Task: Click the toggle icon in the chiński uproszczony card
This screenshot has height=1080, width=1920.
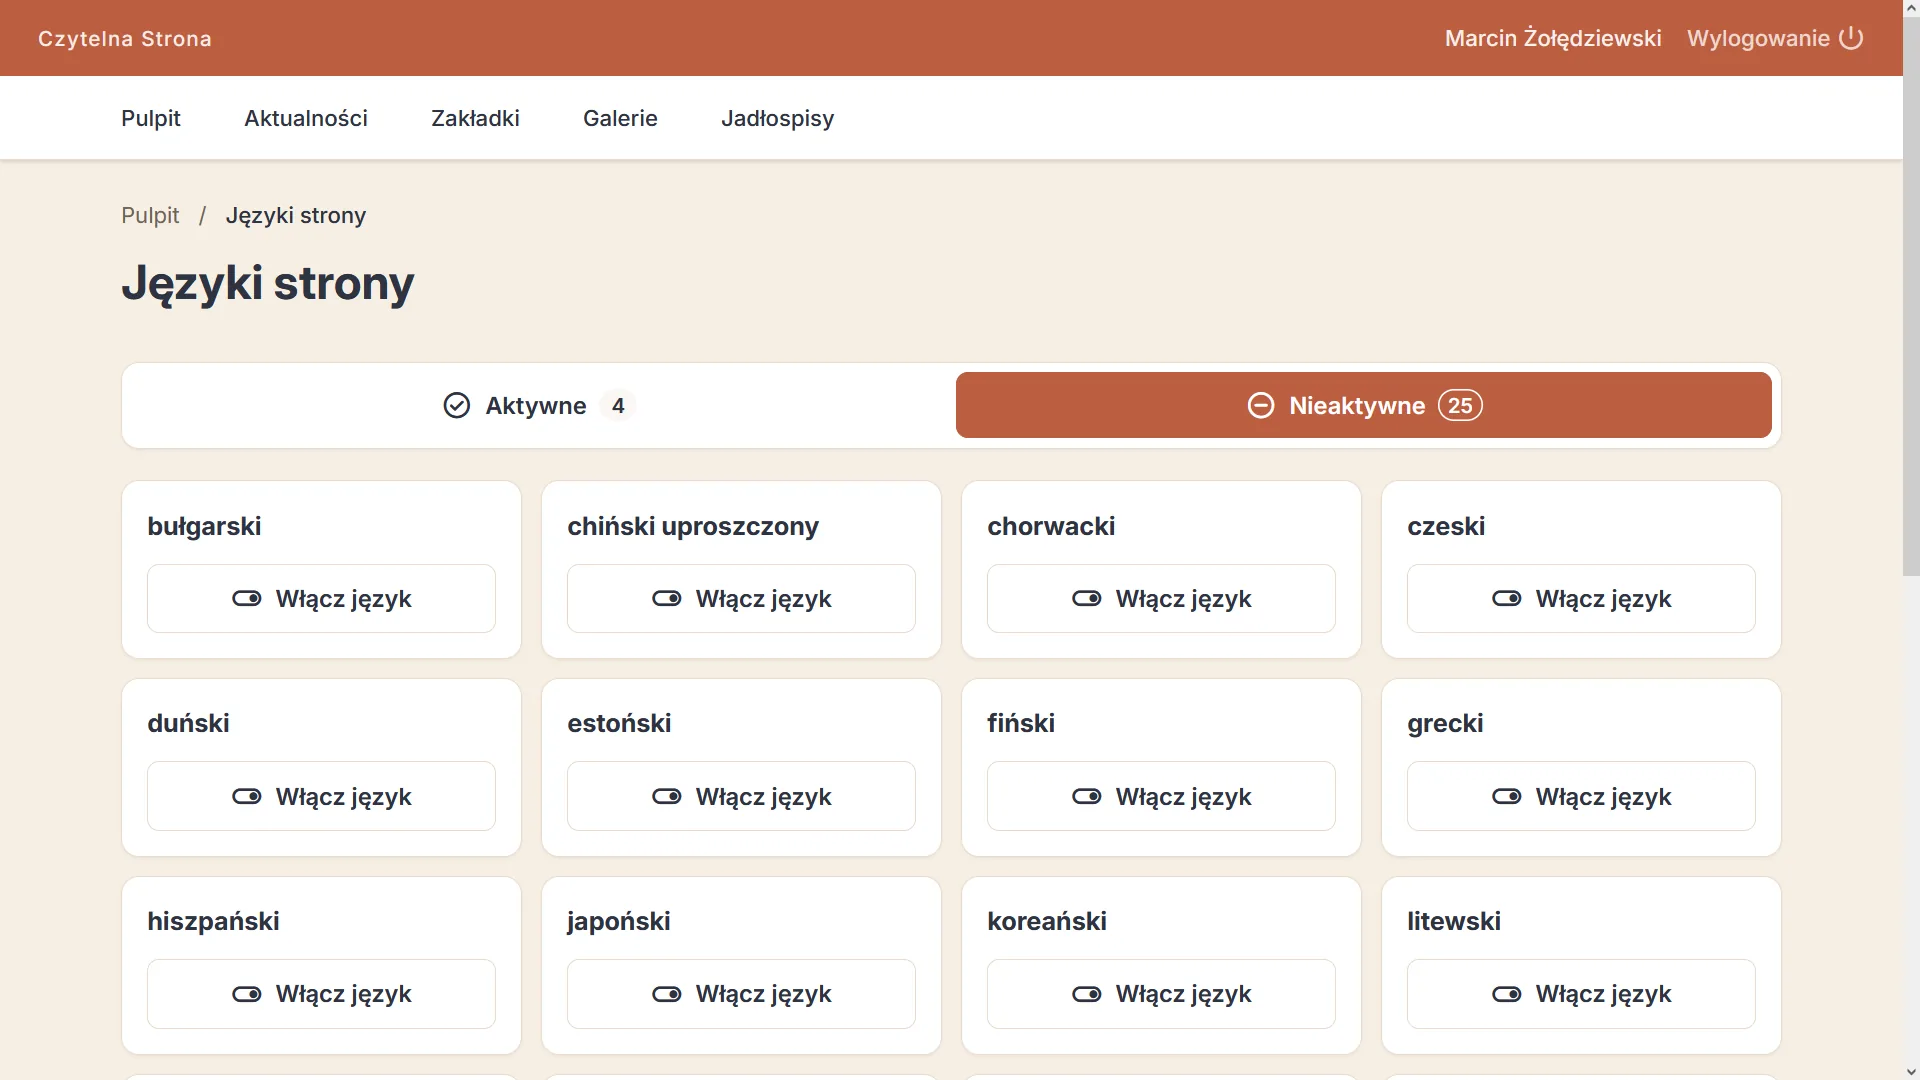Action: [x=667, y=598]
